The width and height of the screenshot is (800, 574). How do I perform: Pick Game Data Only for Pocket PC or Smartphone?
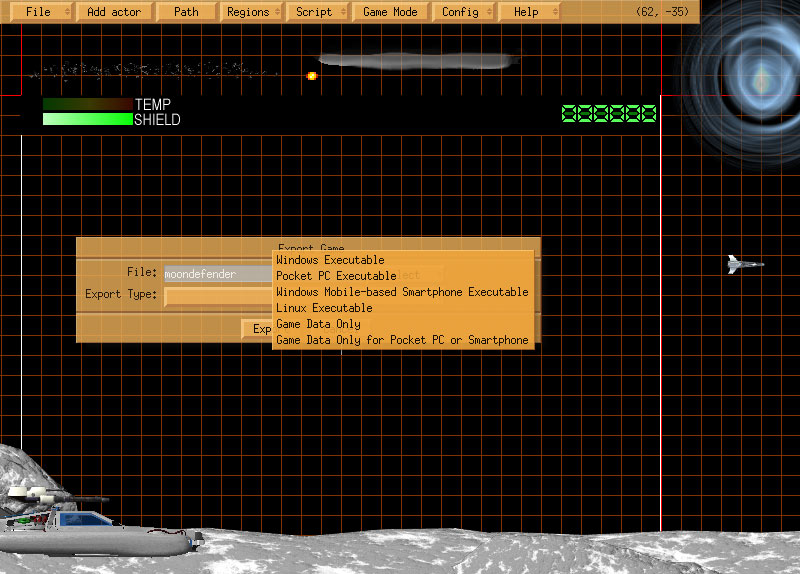point(403,340)
